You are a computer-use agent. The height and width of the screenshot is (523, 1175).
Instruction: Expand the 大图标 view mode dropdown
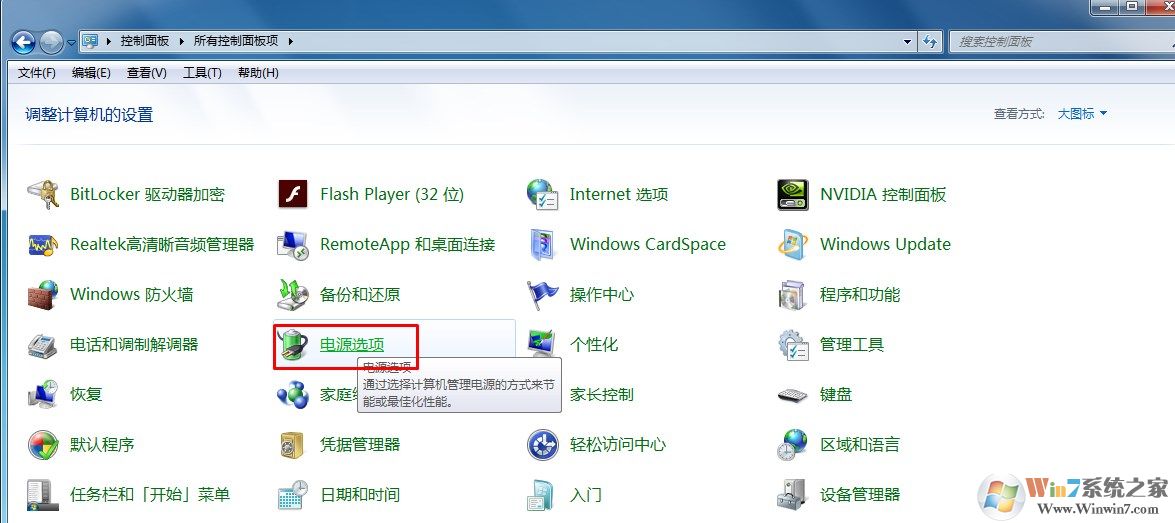(x=1082, y=114)
